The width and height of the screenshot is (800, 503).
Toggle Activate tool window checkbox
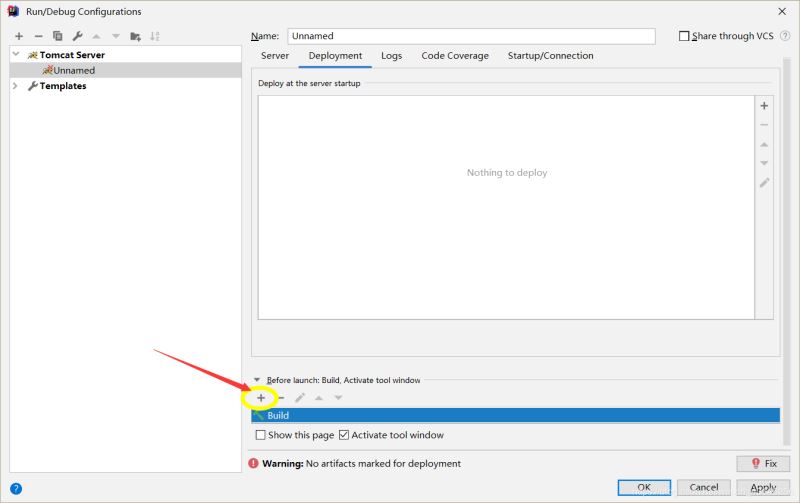344,436
